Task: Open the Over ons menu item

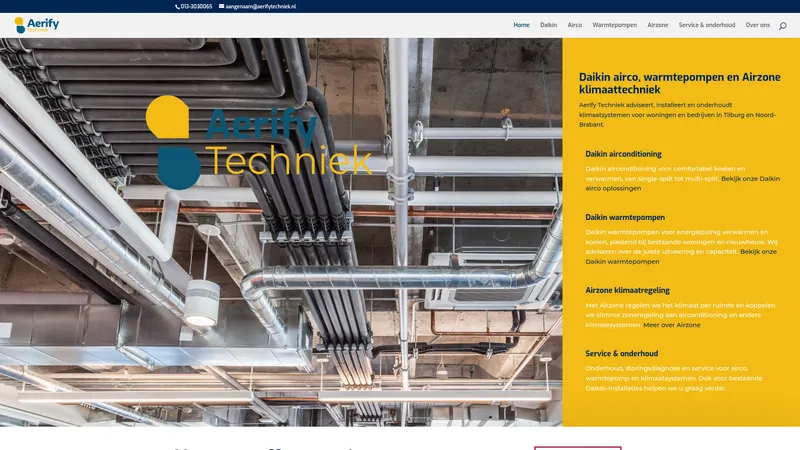Action: coord(757,25)
